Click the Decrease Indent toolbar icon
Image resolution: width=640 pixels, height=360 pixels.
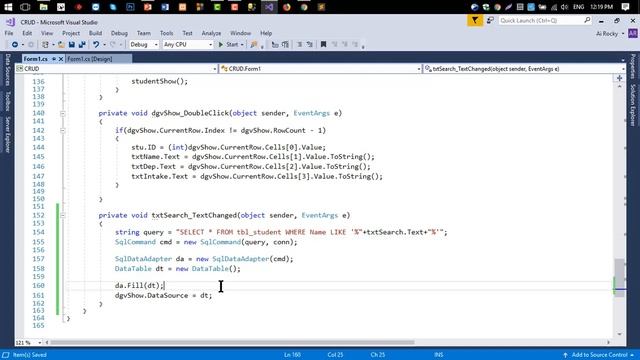(299, 44)
